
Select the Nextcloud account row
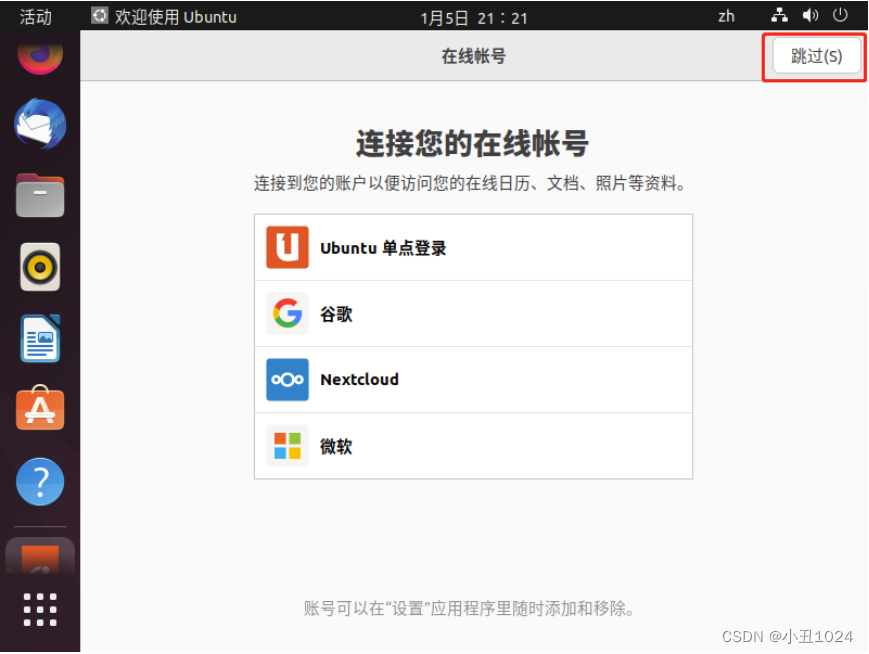pos(473,380)
